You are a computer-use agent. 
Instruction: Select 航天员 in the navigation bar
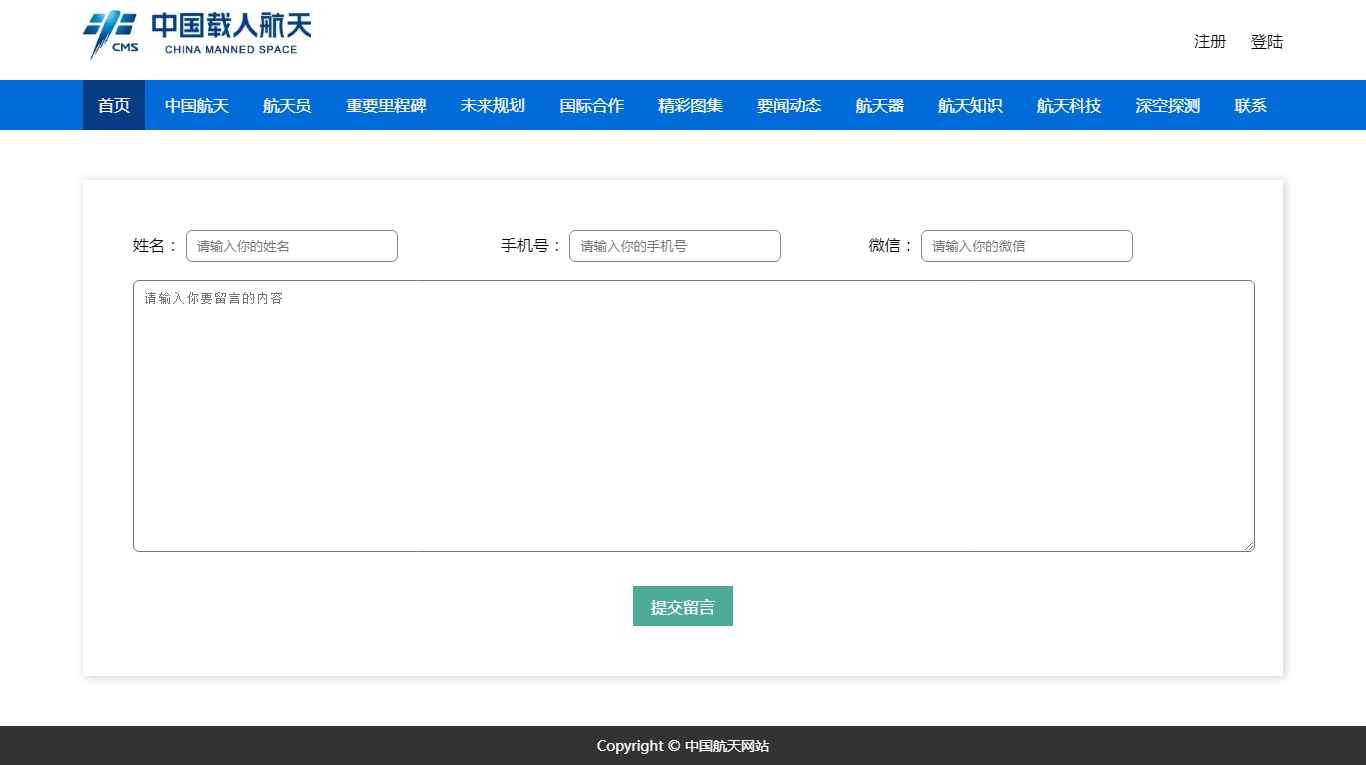(287, 106)
